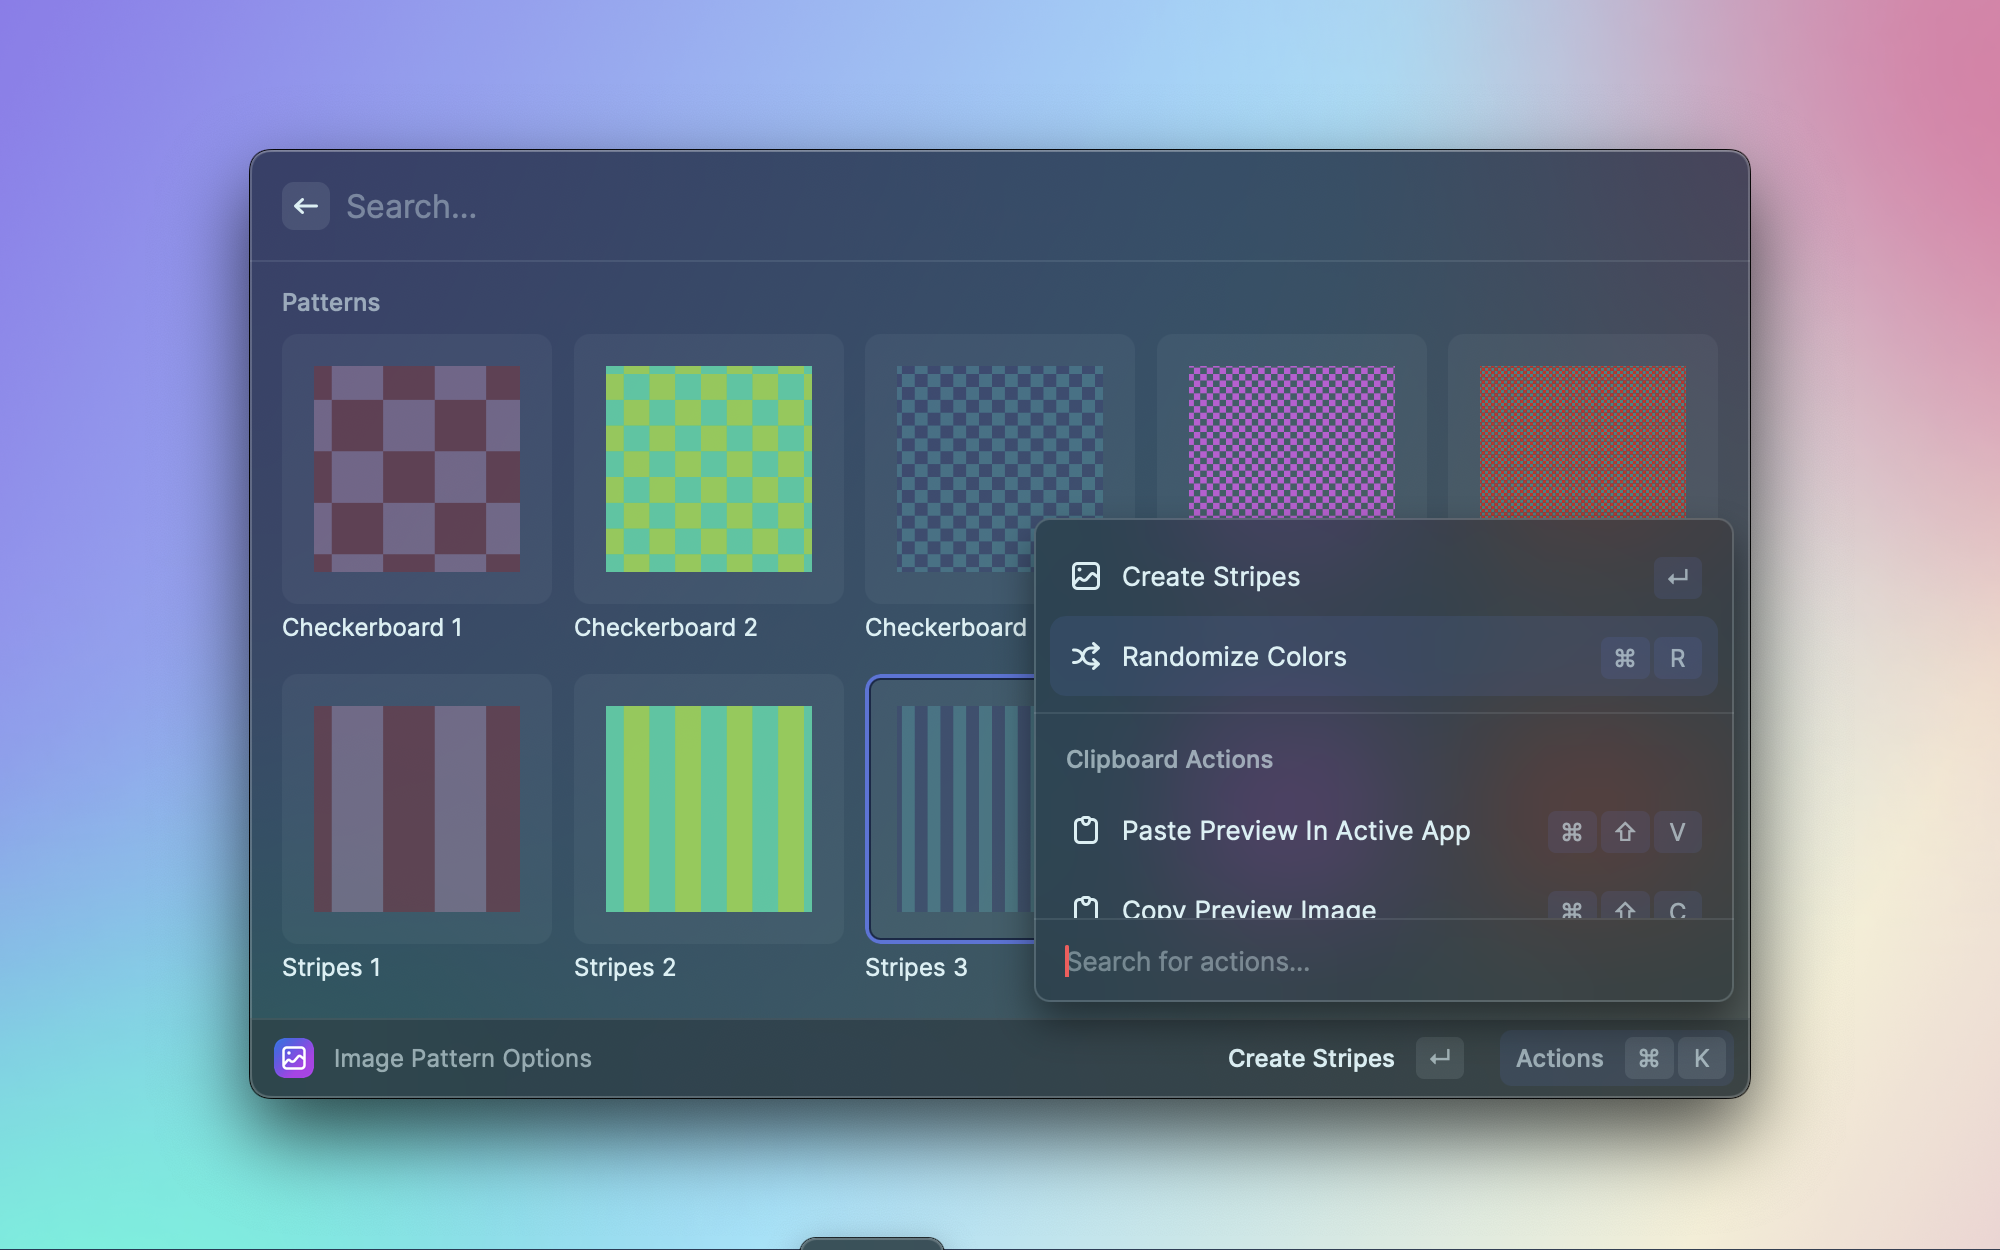Click the V key hint for Paste Preview
The height and width of the screenshot is (1250, 2000).
1678,832
